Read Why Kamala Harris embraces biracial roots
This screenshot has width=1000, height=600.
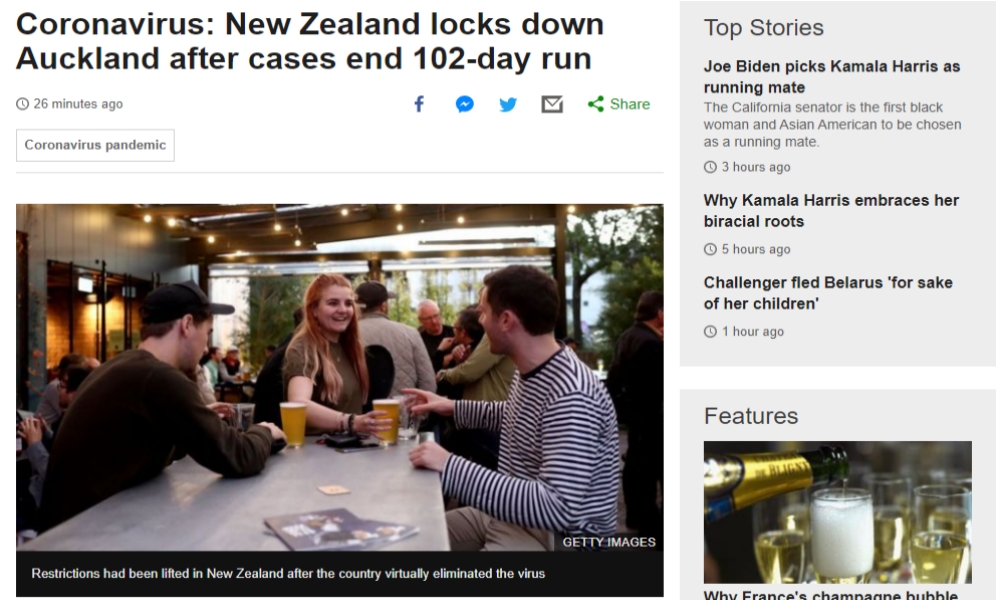pyautogui.click(x=831, y=210)
